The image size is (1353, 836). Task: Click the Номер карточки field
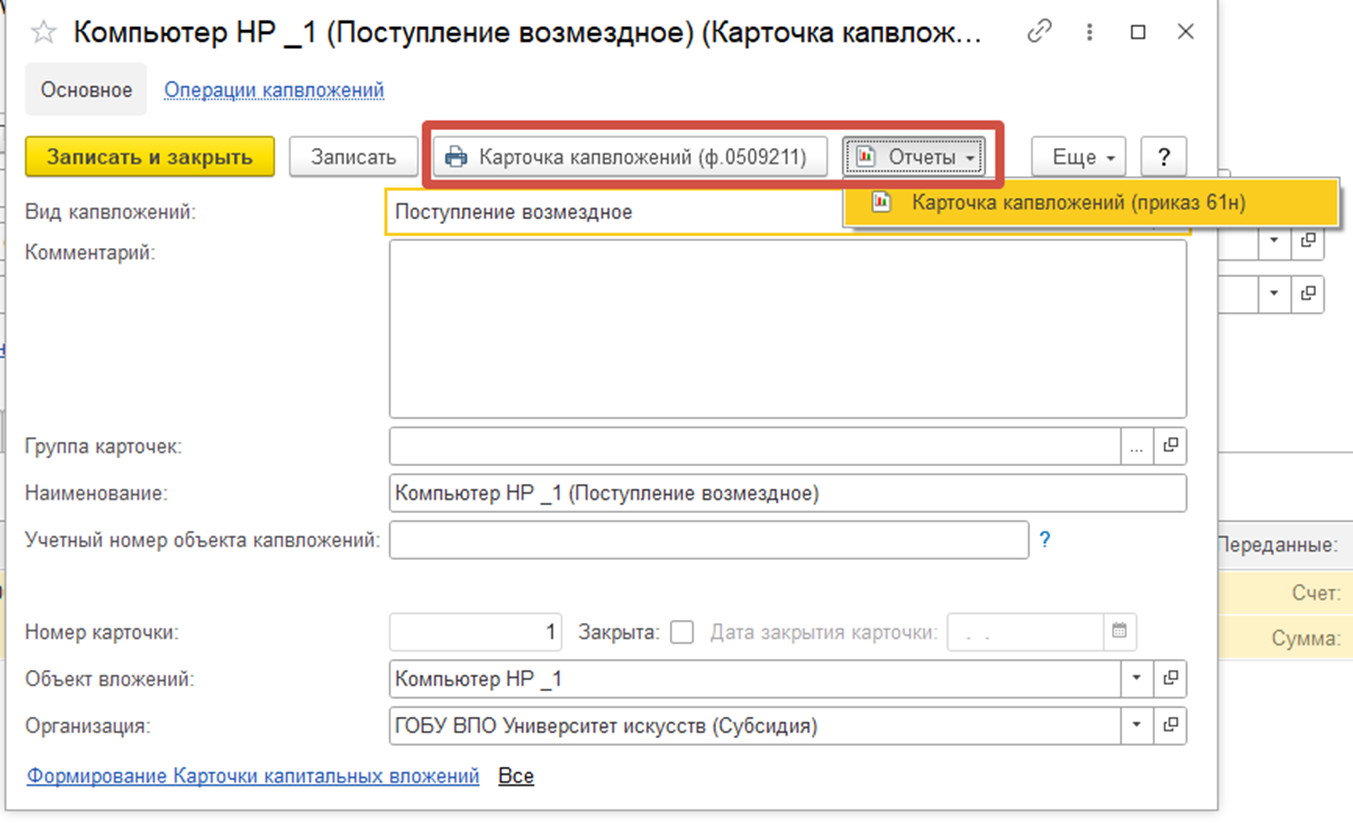[476, 632]
